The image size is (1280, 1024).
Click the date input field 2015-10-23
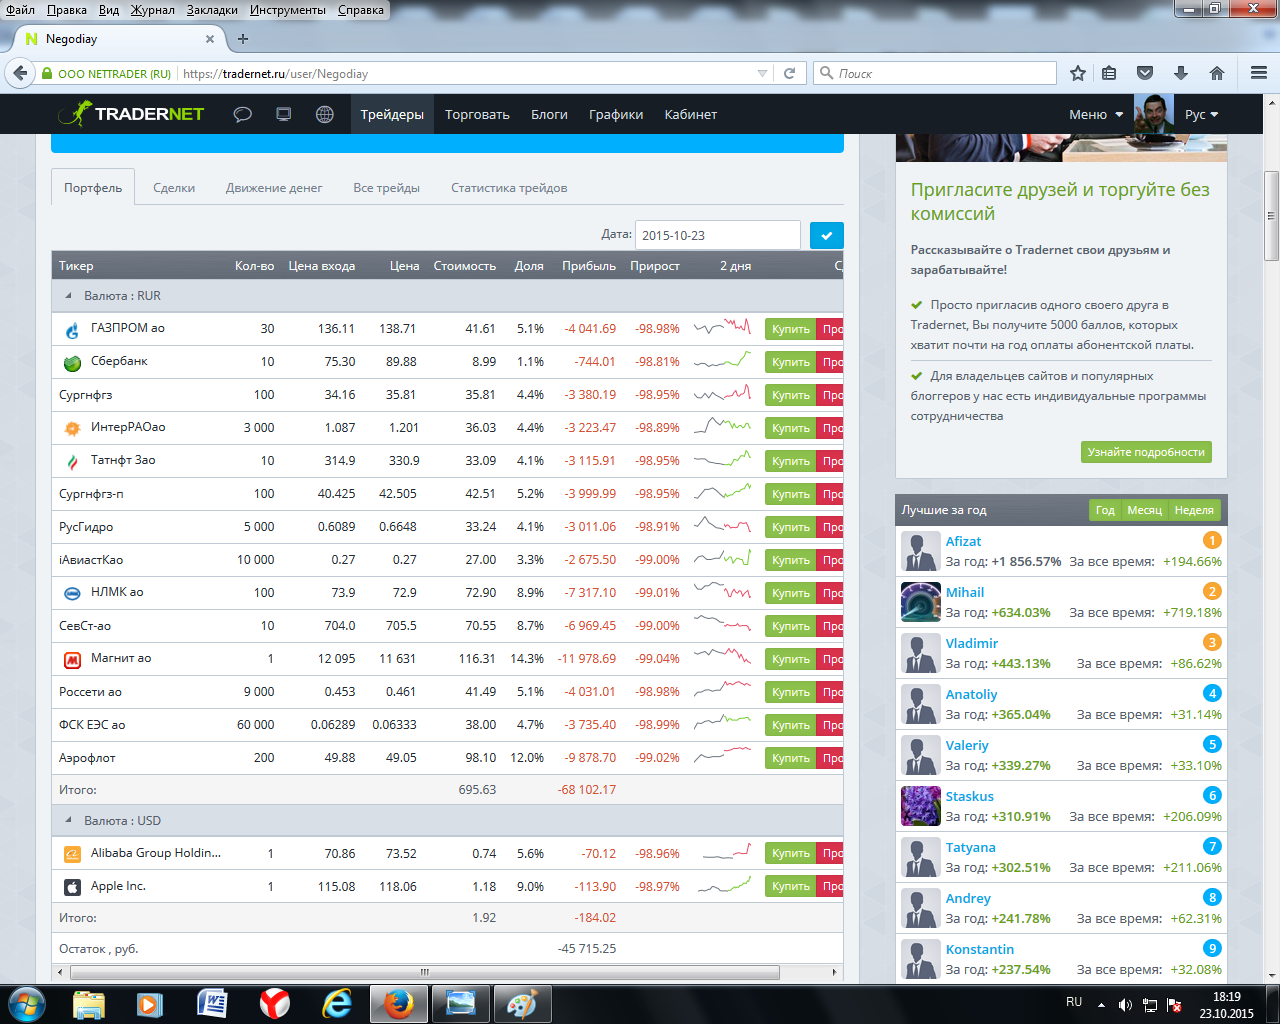coord(717,235)
